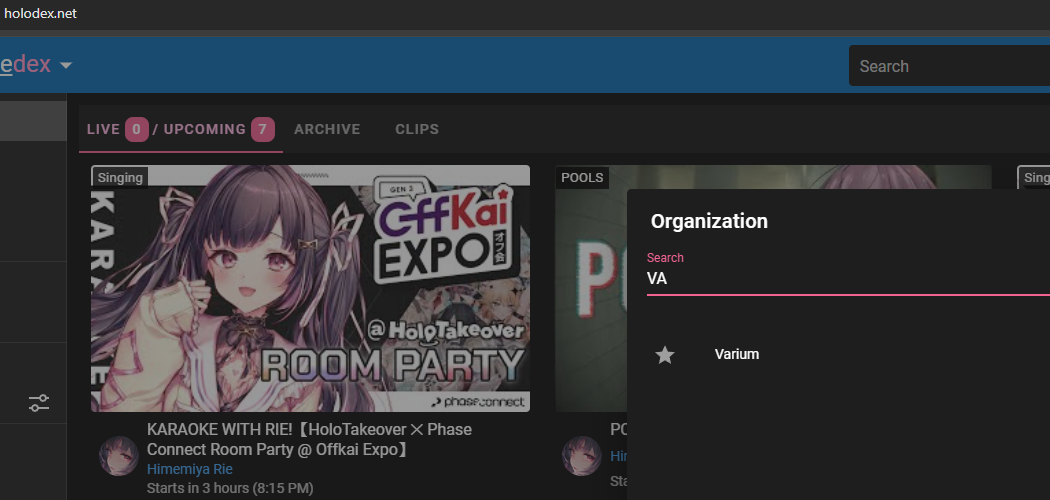The image size is (1050, 500).
Task: Click the Starts in 3 hours (8:15 PM) text
Action: (x=230, y=488)
